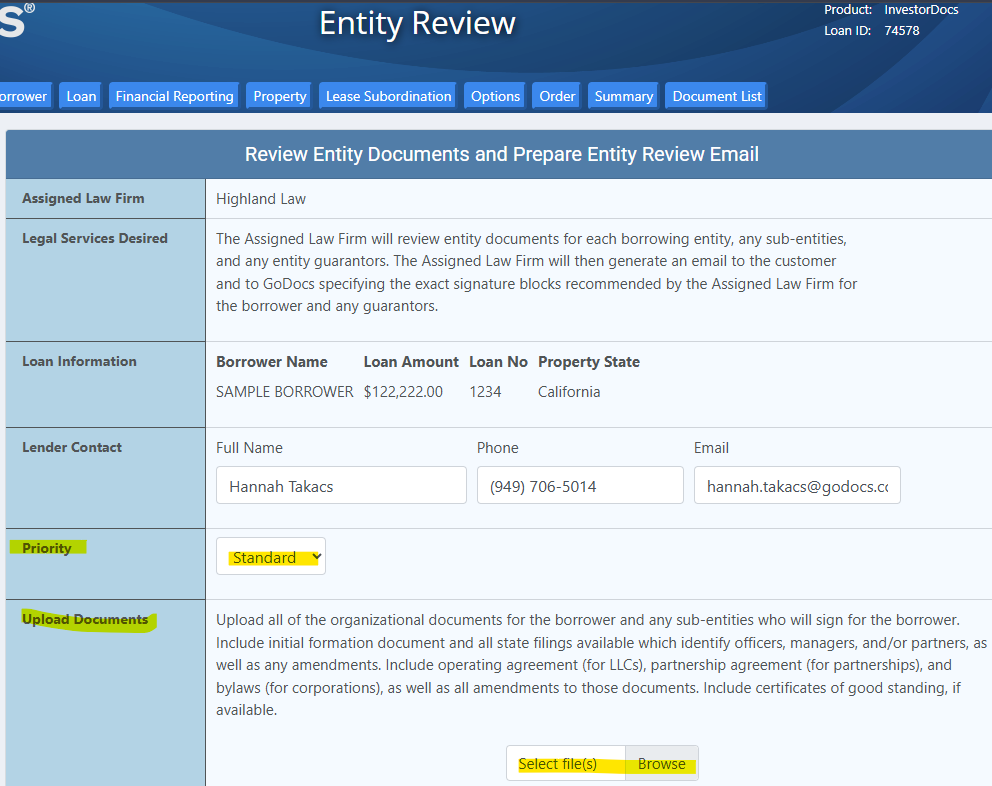The height and width of the screenshot is (786, 992).
Task: Click the Loan Information row label
Action: point(79,361)
